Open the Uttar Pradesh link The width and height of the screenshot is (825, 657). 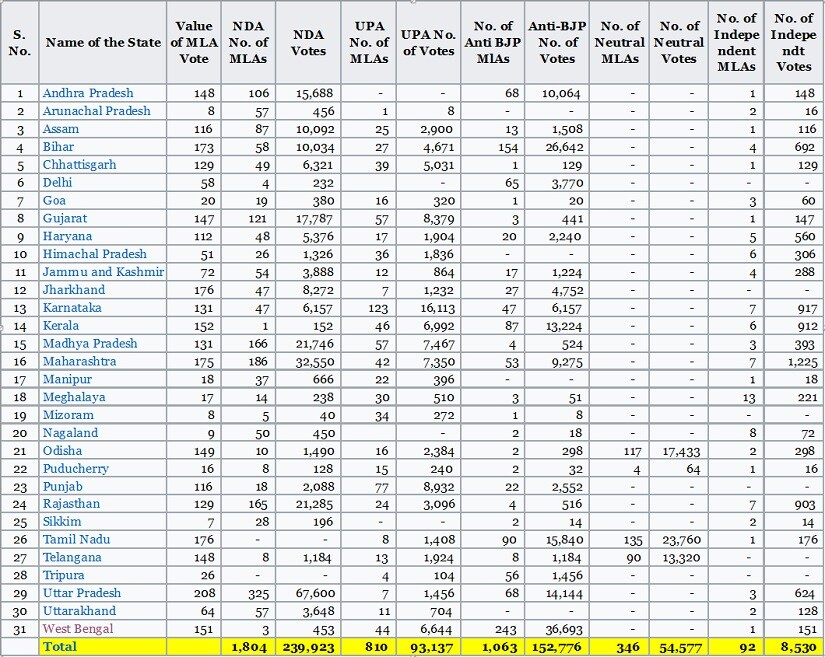point(82,593)
